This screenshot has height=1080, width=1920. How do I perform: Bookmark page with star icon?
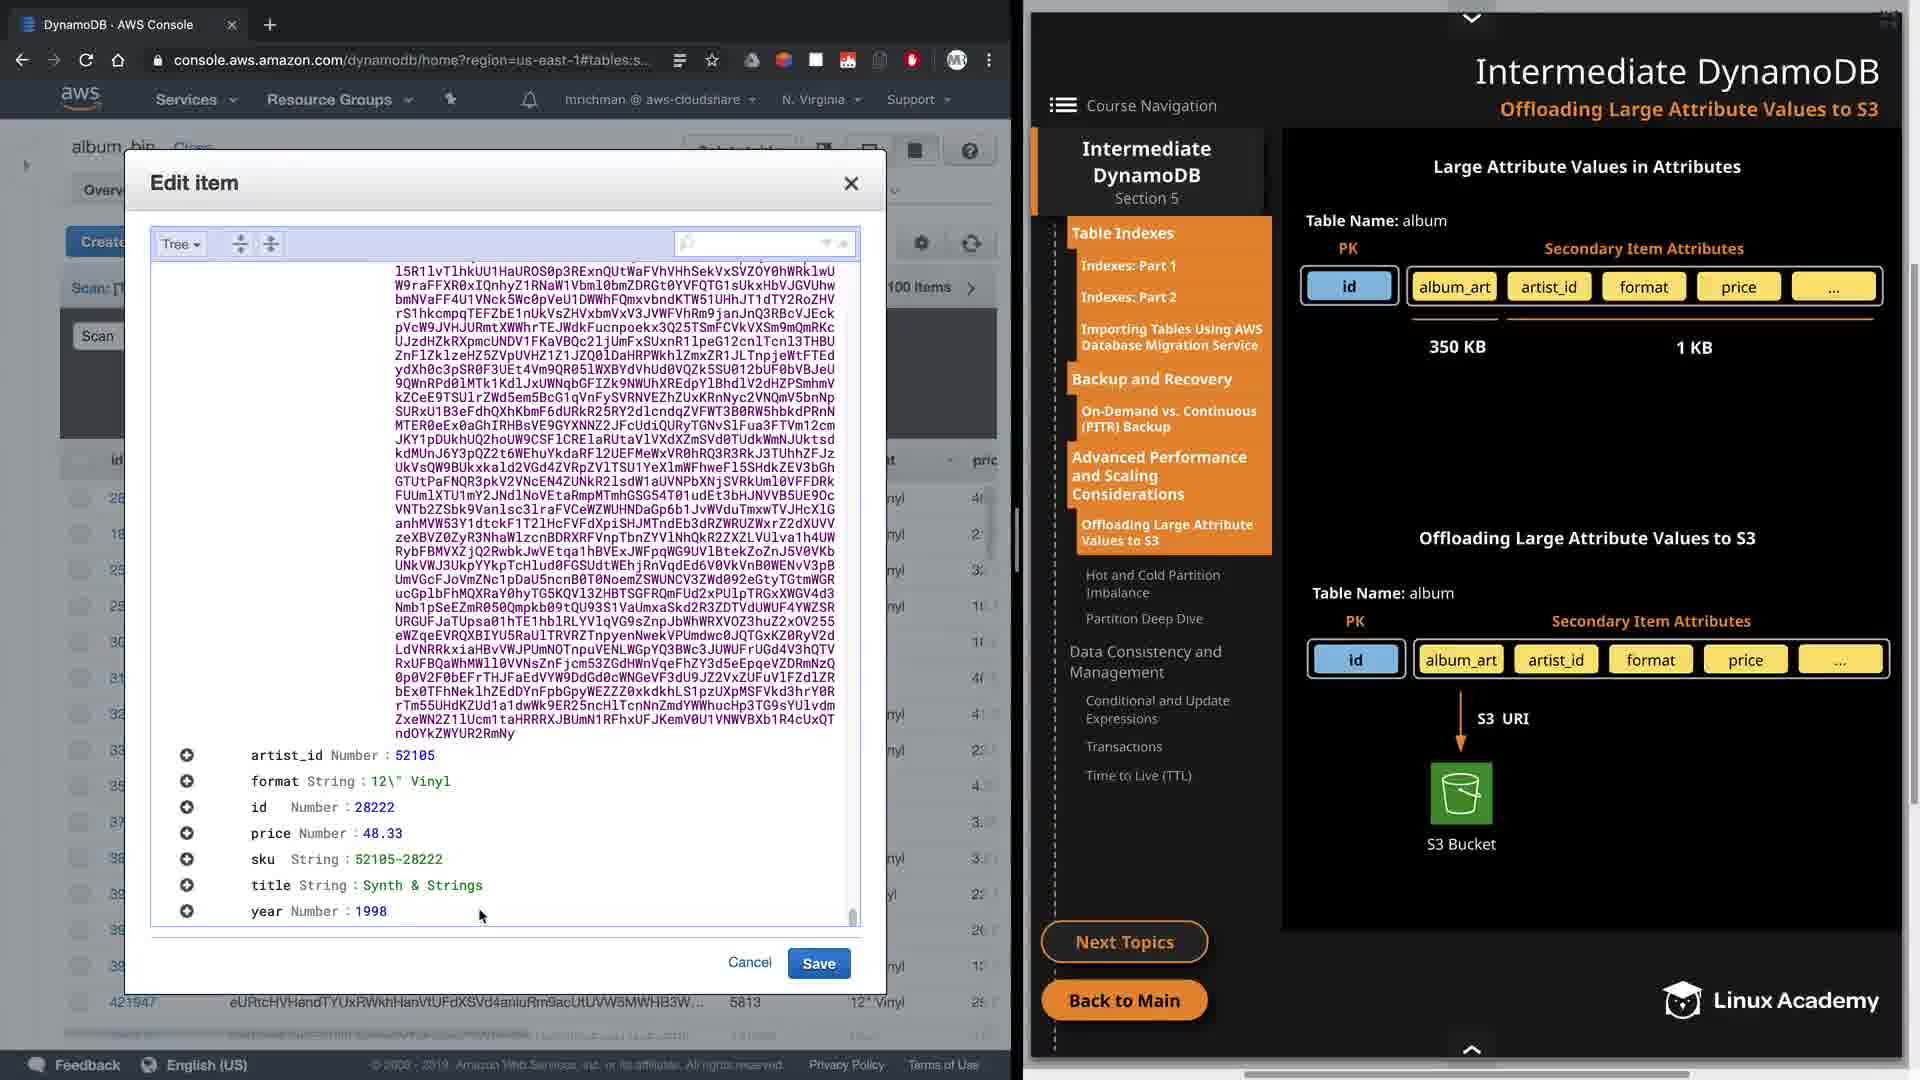pos(712,60)
